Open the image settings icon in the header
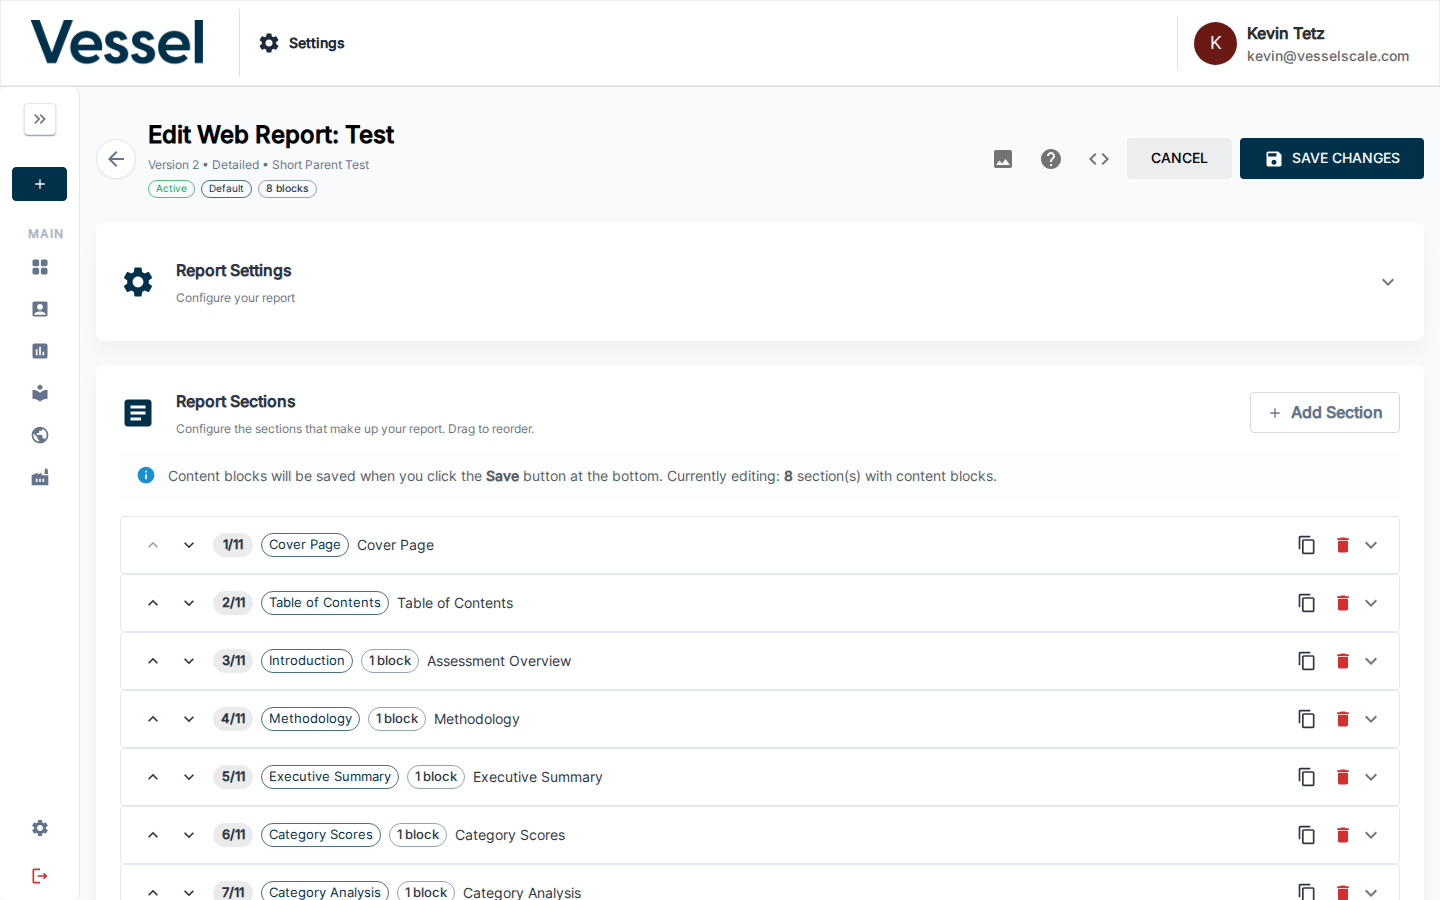This screenshot has height=900, width=1440. pyautogui.click(x=1002, y=158)
